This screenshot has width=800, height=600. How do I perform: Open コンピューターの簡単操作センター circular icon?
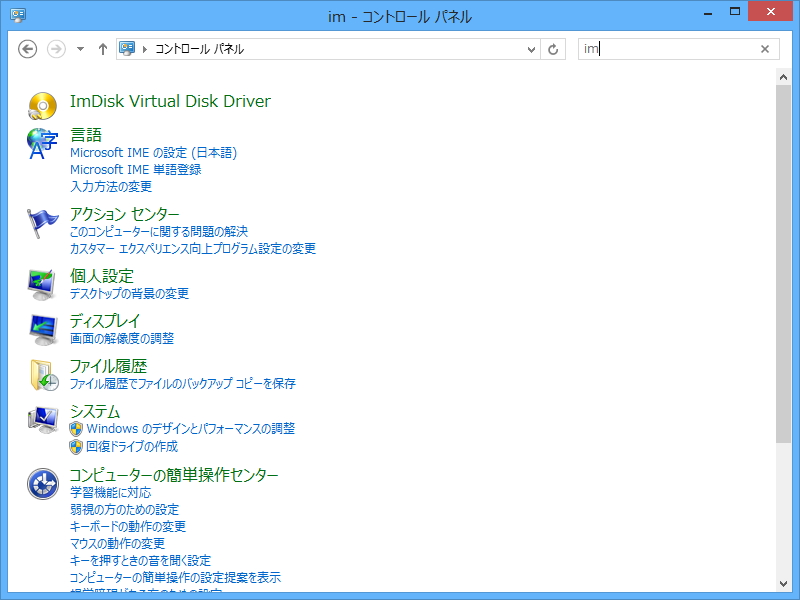coord(42,481)
